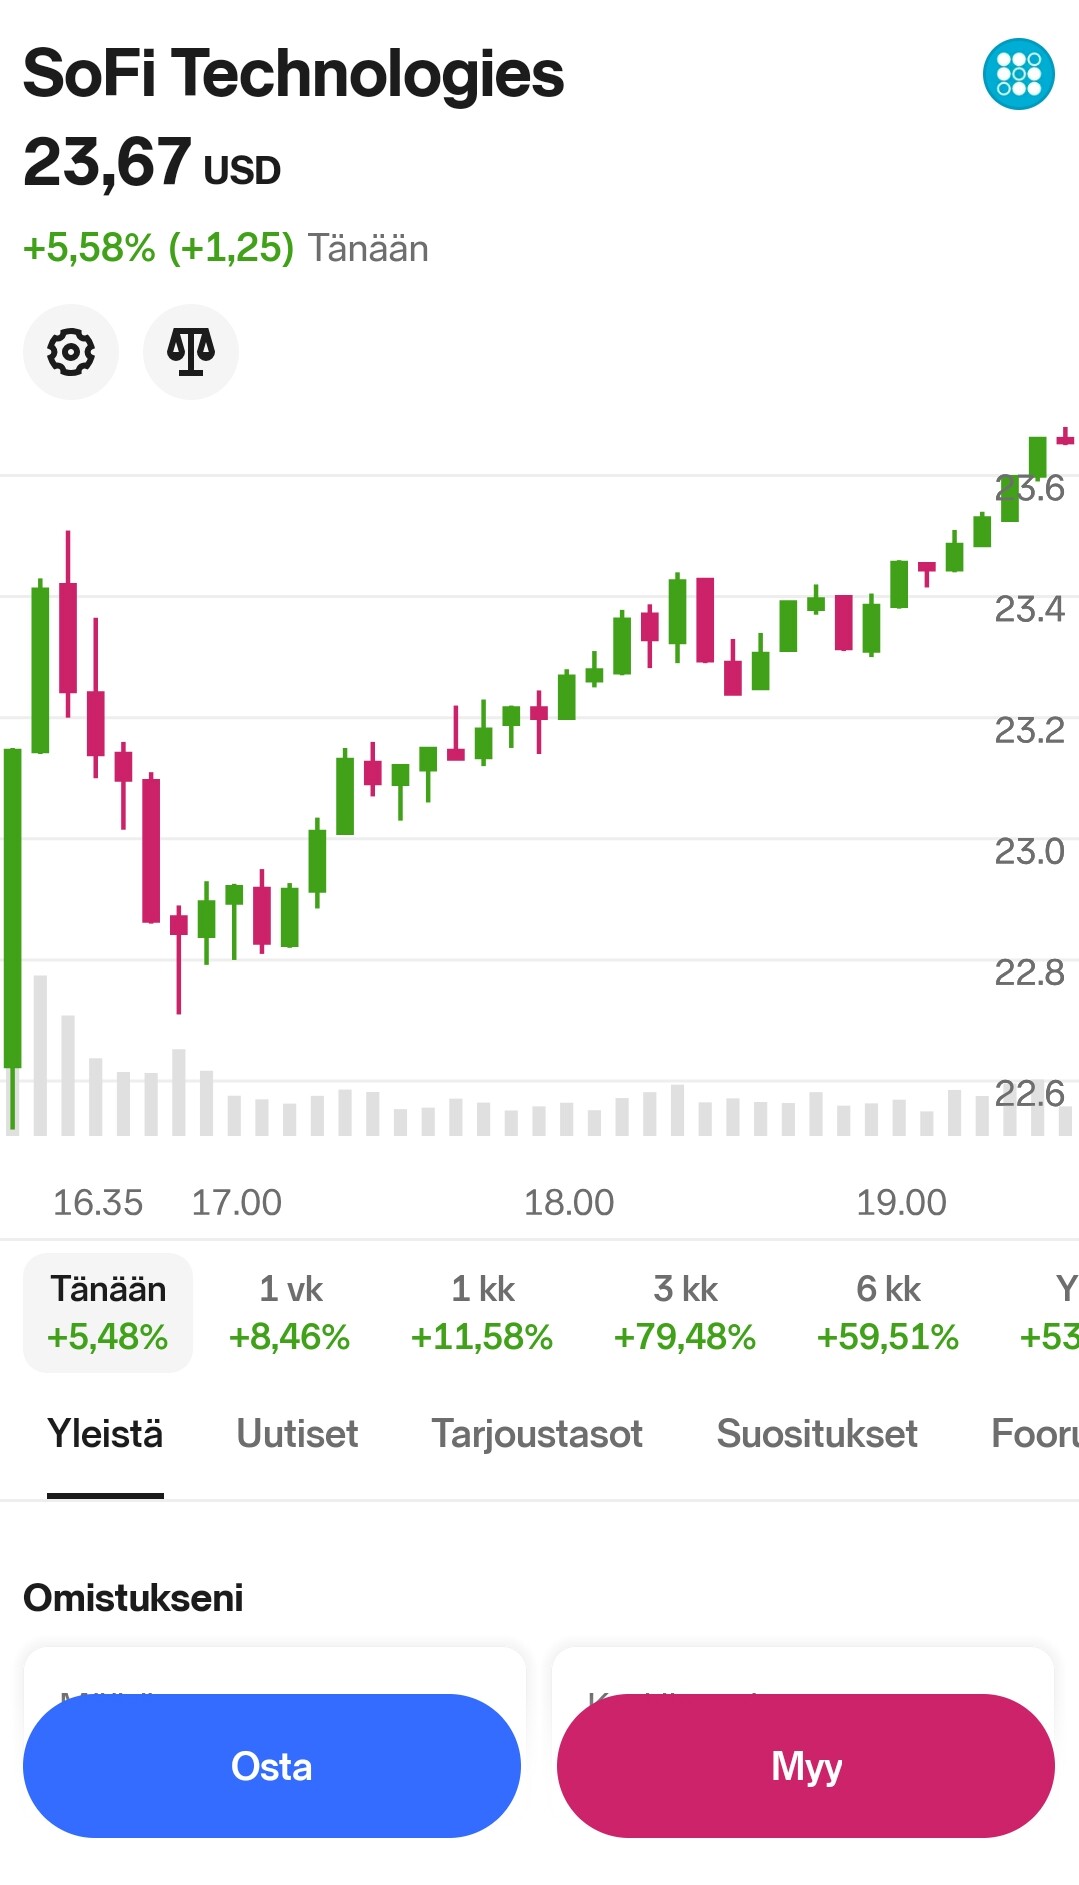Switch chart to 1 kk range
Viewport: 1079px width, 1885px height.
pyautogui.click(x=482, y=1312)
